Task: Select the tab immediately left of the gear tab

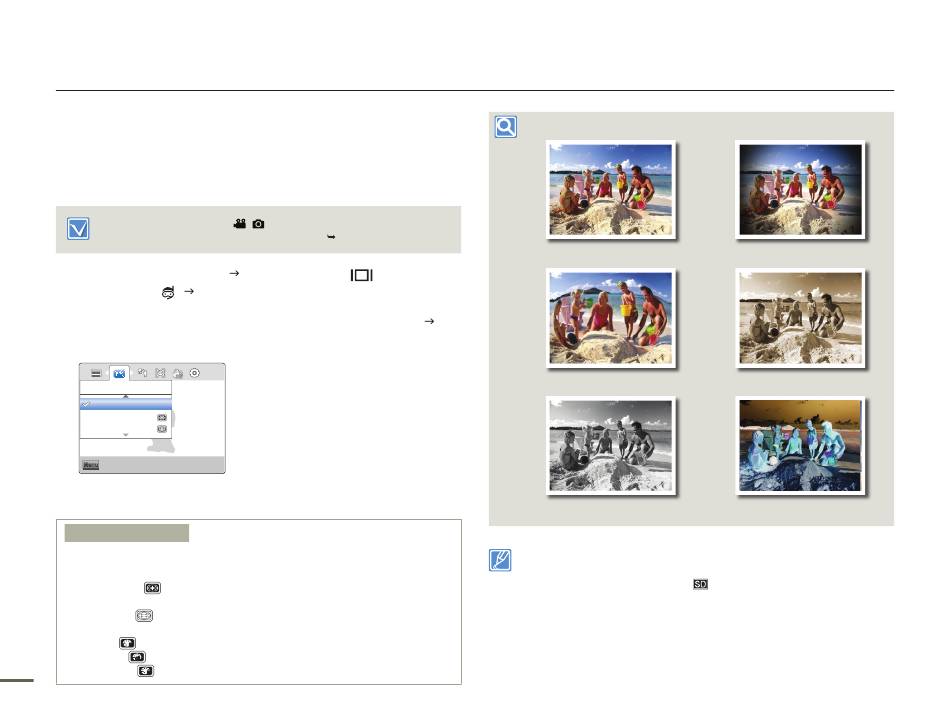Action: 178,373
